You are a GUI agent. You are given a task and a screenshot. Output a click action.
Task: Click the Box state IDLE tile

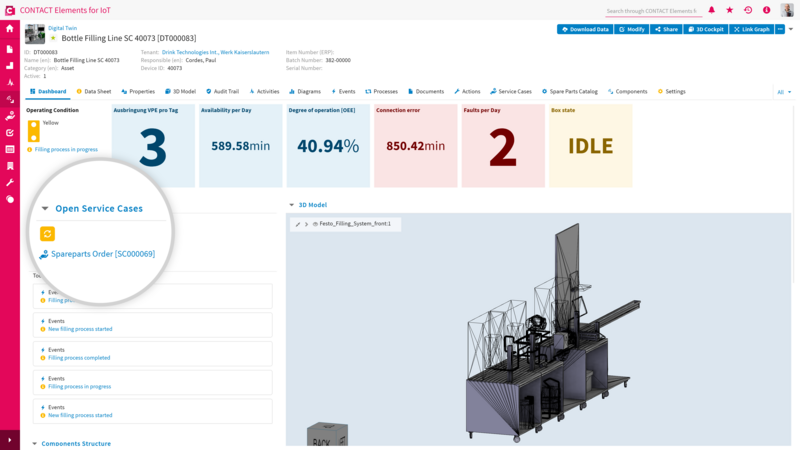tap(590, 146)
